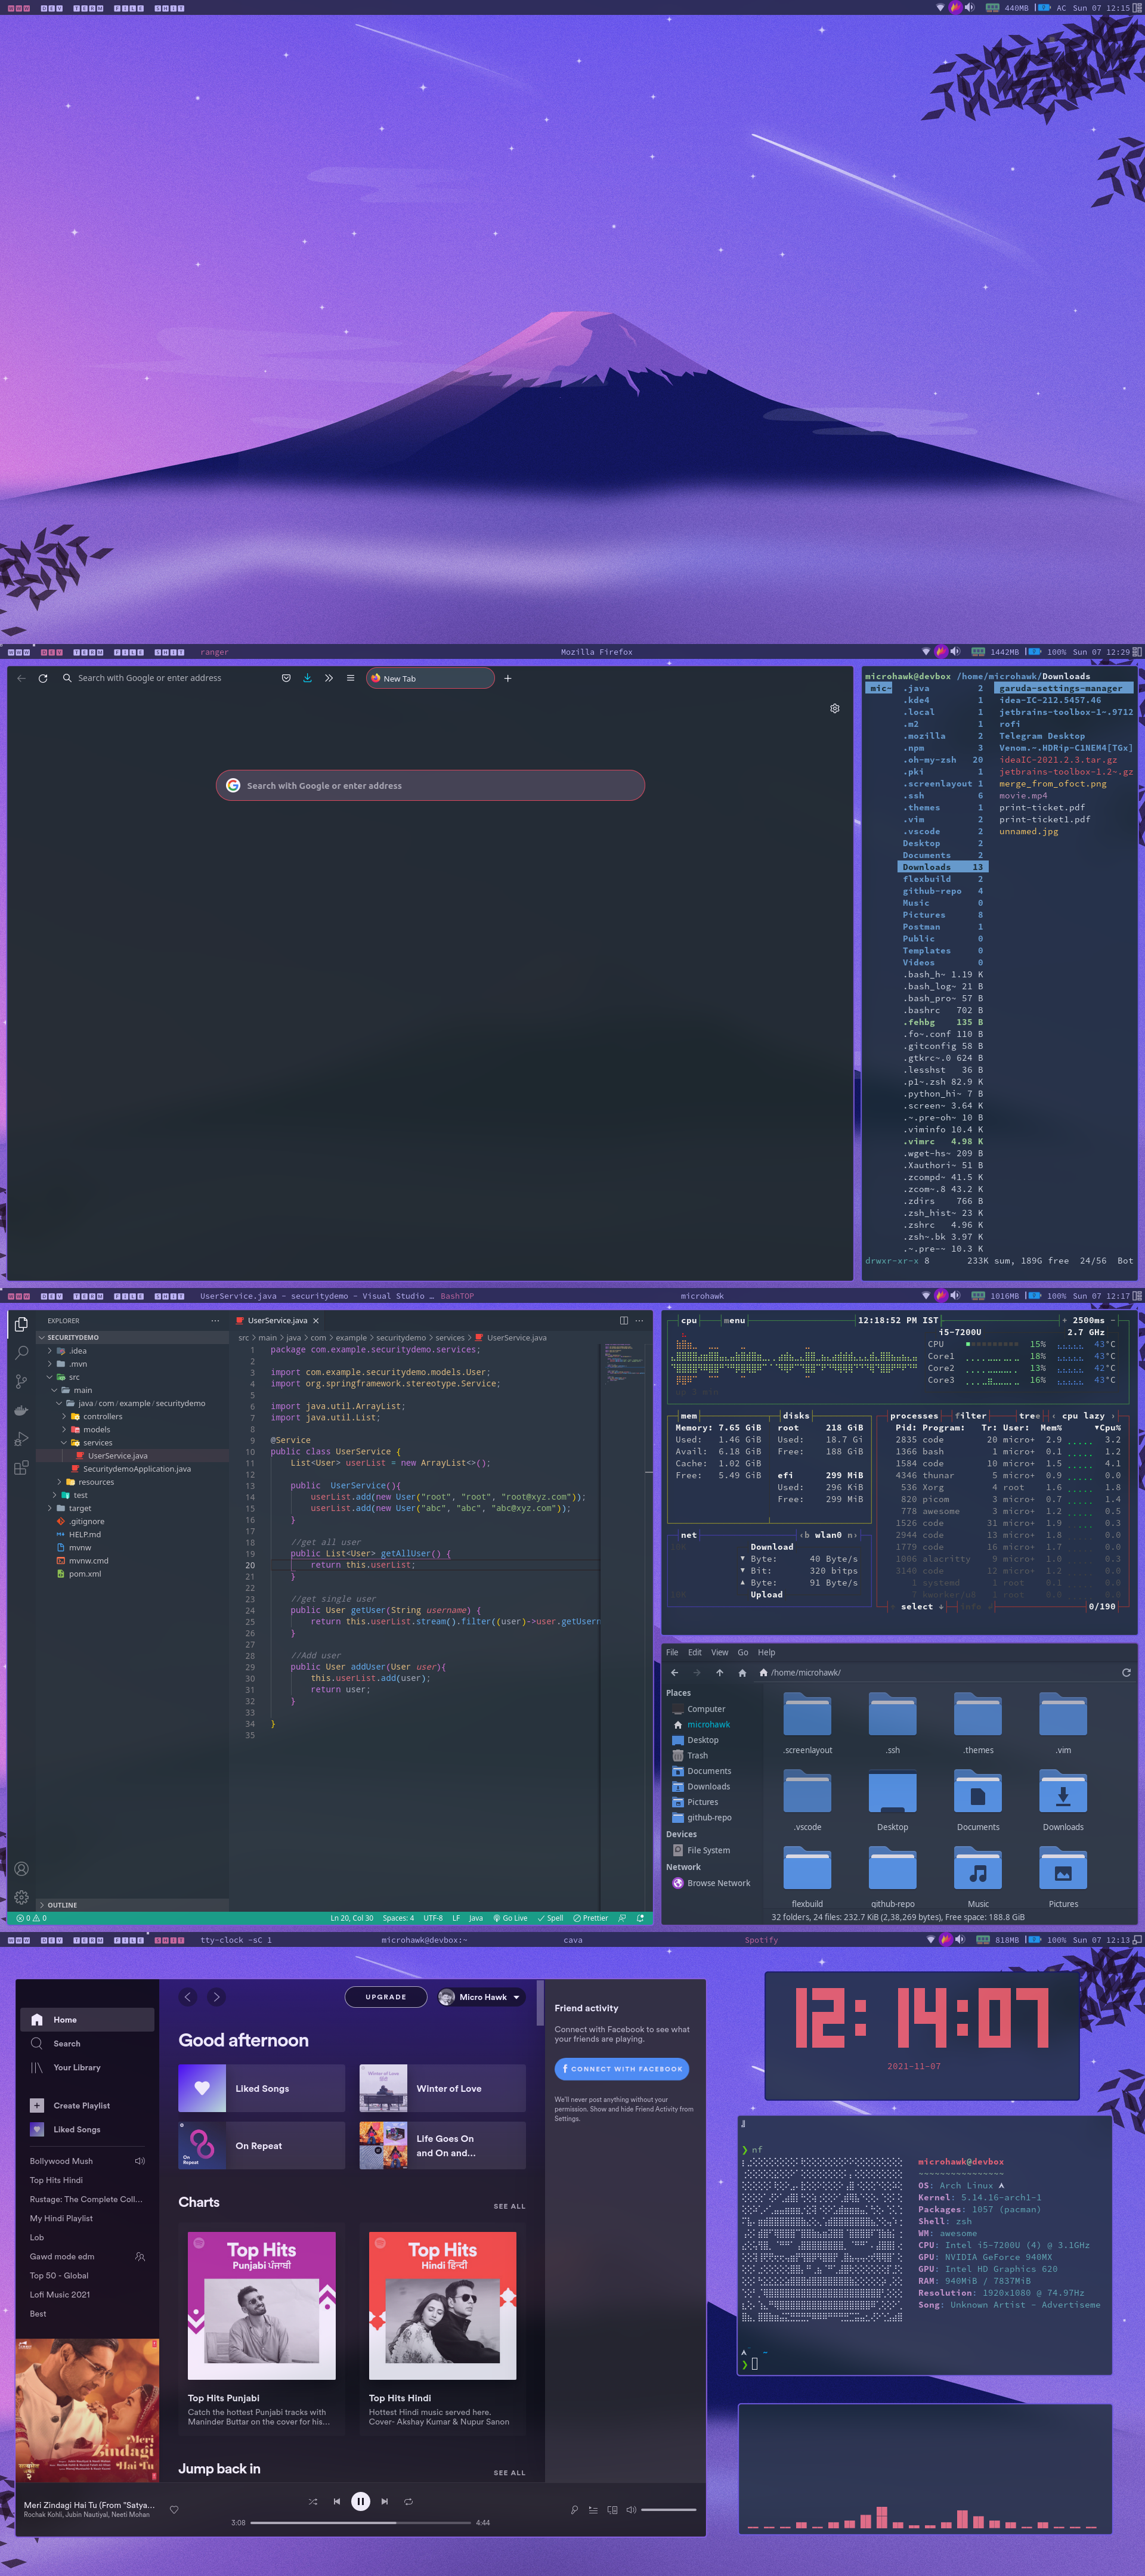Screen dimensions: 1145x2576
Task: Toggle repeat in Spotify player
Action: [408, 2501]
